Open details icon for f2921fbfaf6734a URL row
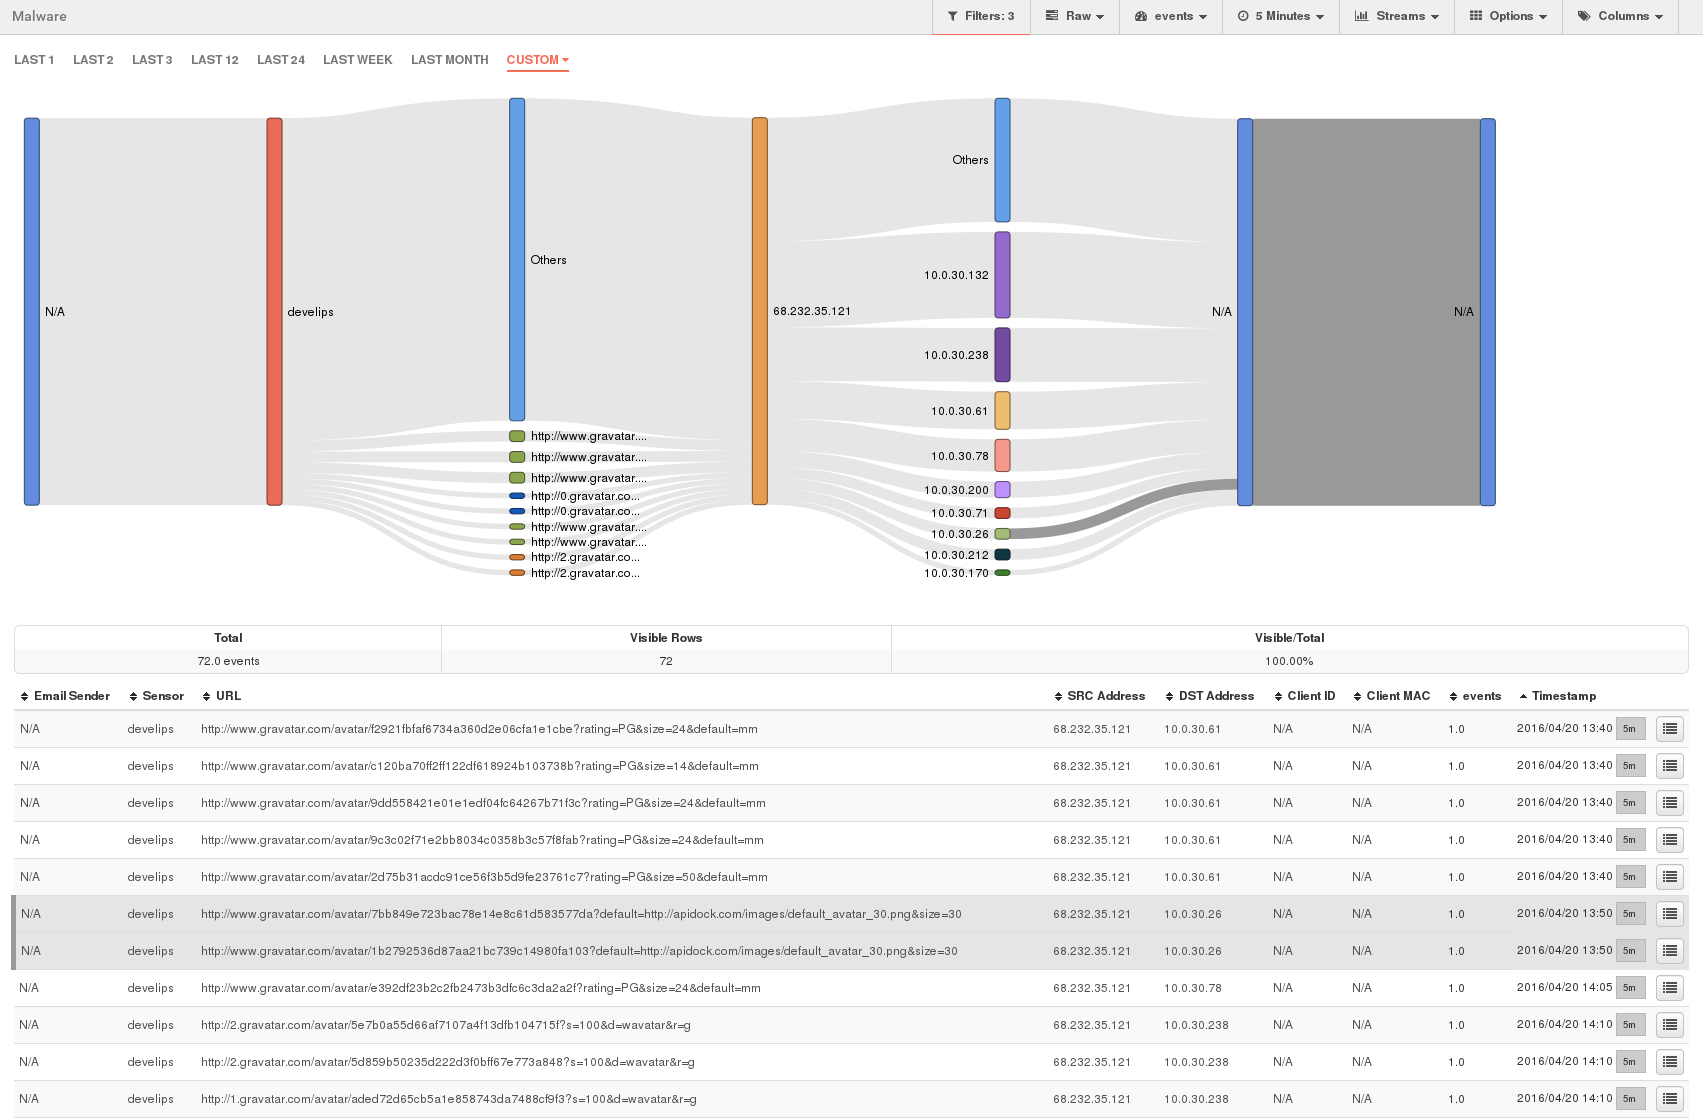The width and height of the screenshot is (1703, 1120). (1669, 729)
